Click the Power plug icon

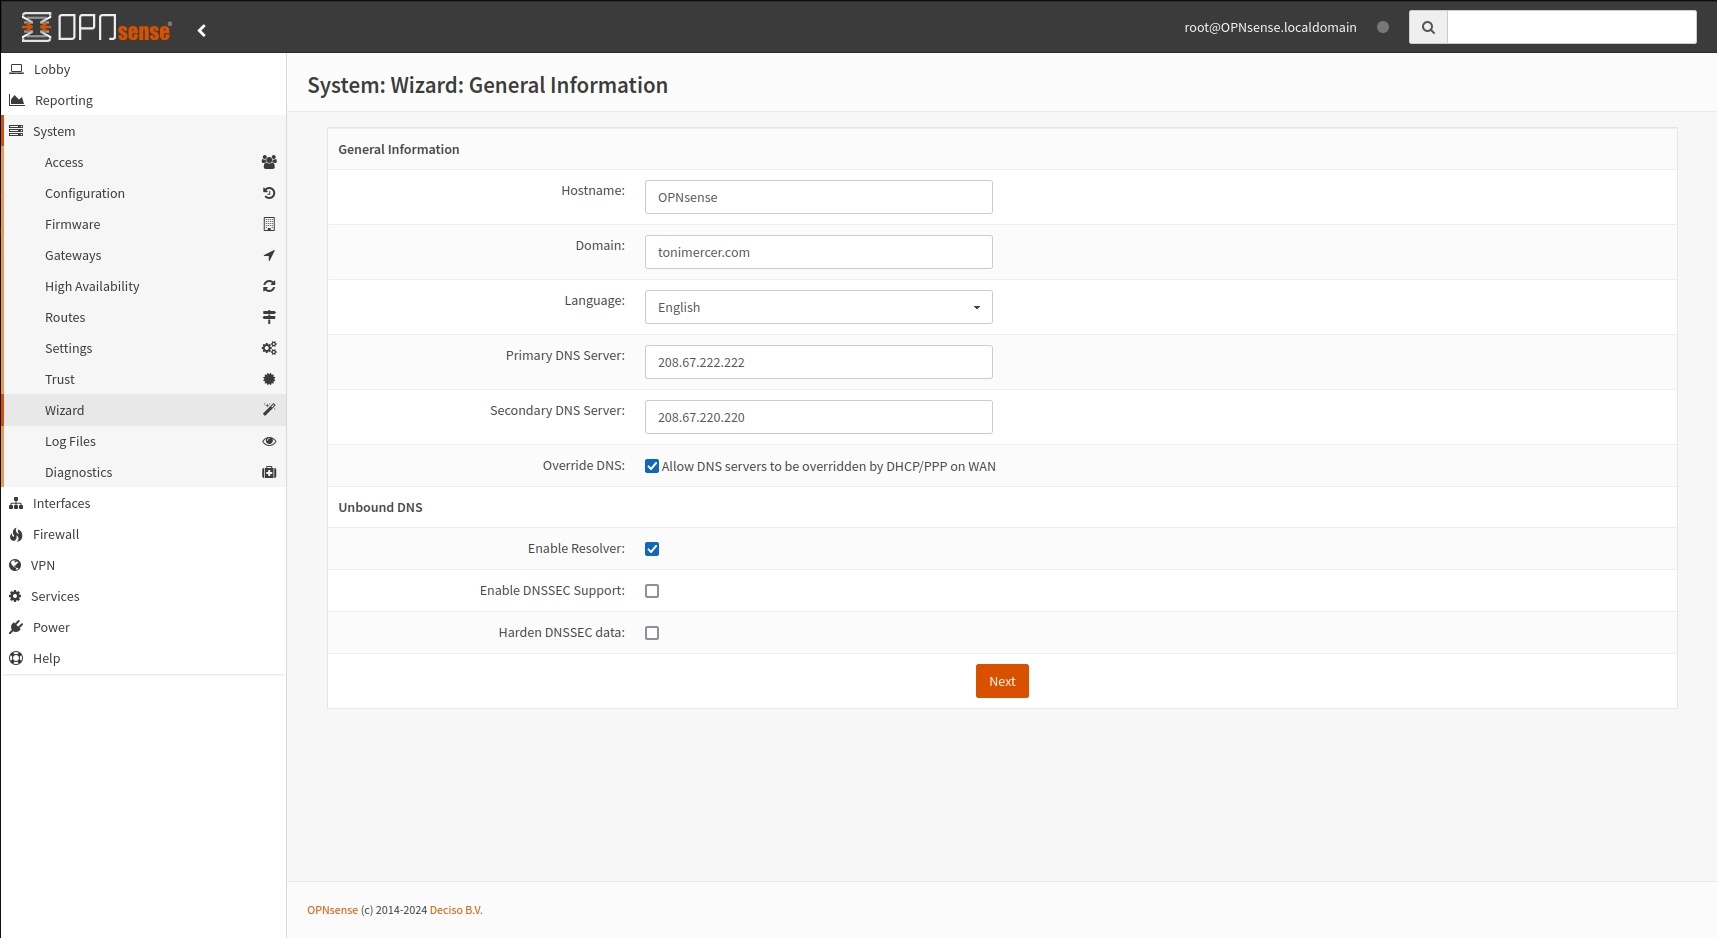[x=16, y=627]
